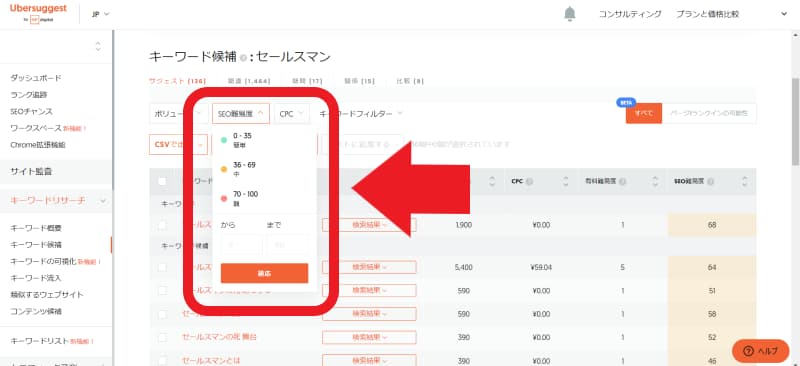This screenshot has width=800, height=366.
Task: Click the SEO難易度 column info icon
Action: (711, 182)
